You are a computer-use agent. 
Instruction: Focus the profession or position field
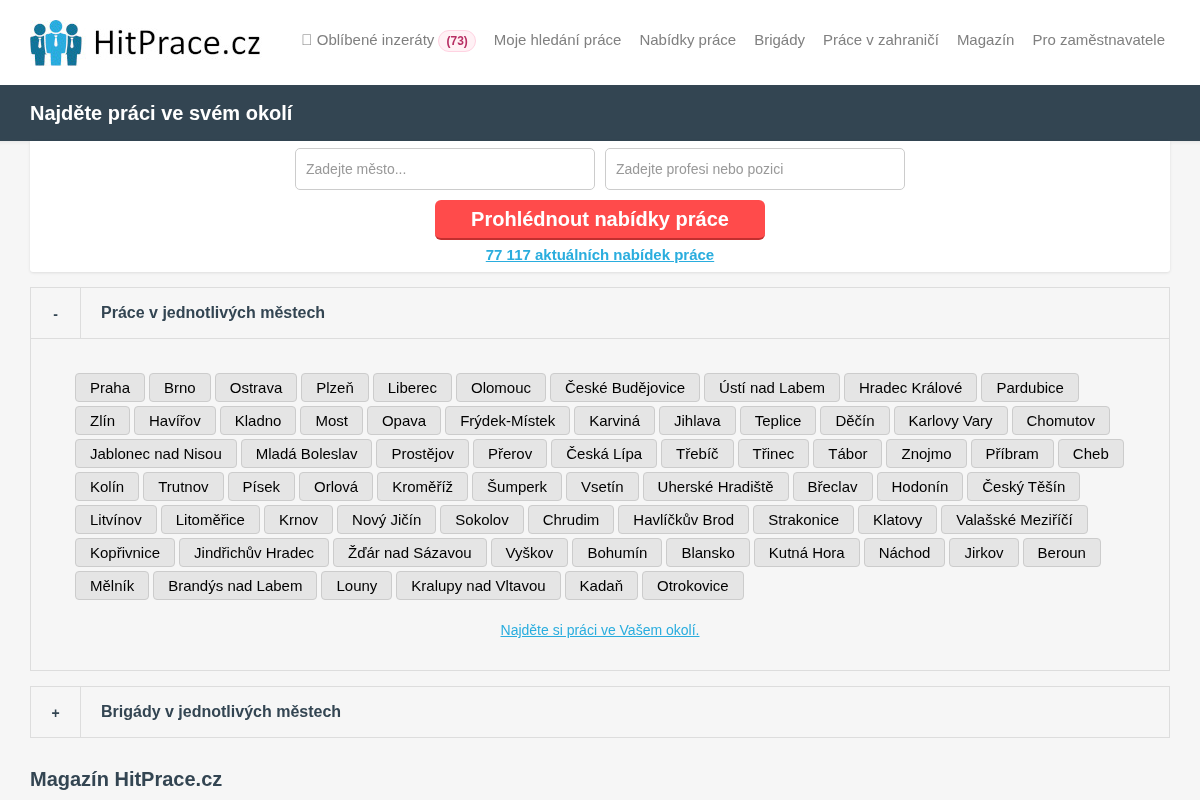pyautogui.click(x=755, y=169)
